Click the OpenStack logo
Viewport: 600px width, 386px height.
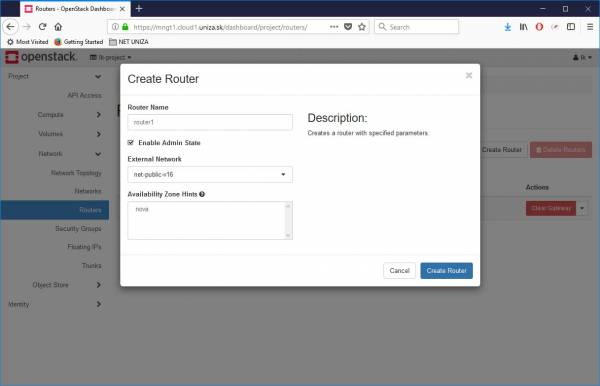[x=40, y=57]
